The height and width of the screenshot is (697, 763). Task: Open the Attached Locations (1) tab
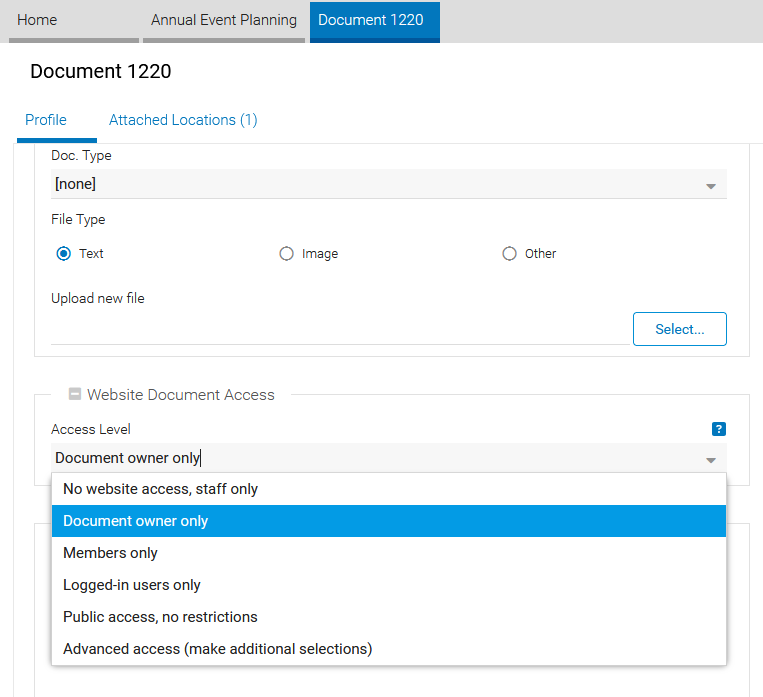pos(183,120)
